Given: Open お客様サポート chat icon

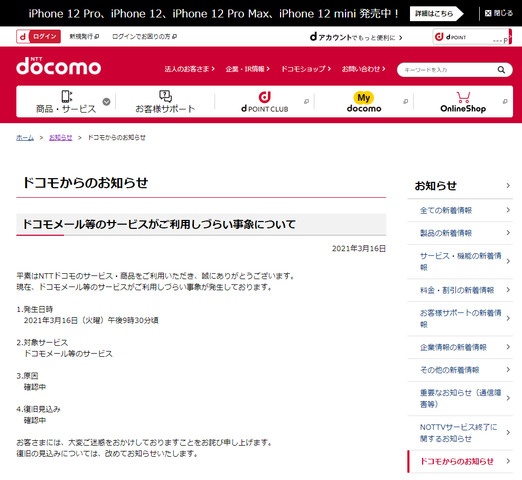Looking at the screenshot, I should [165, 96].
